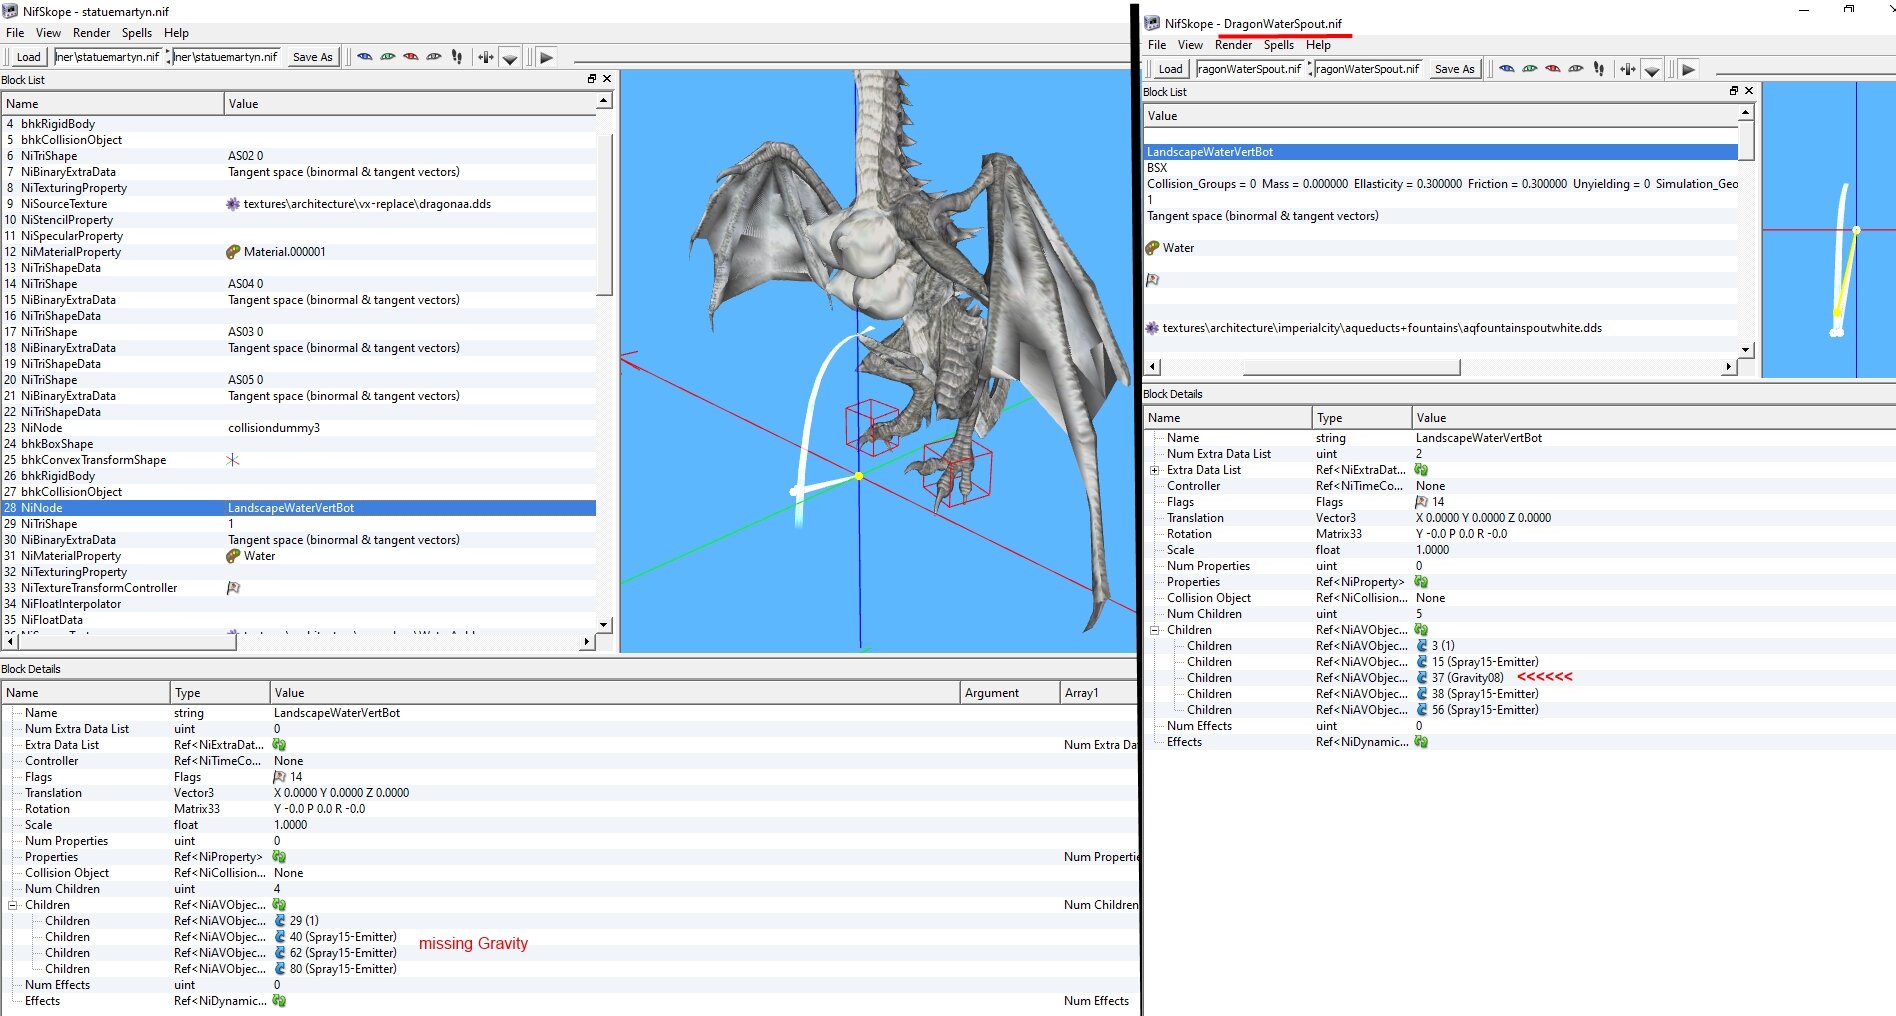Open the View menu in DragonWaterSpout window
The image size is (1896, 1016).
pyautogui.click(x=1190, y=45)
